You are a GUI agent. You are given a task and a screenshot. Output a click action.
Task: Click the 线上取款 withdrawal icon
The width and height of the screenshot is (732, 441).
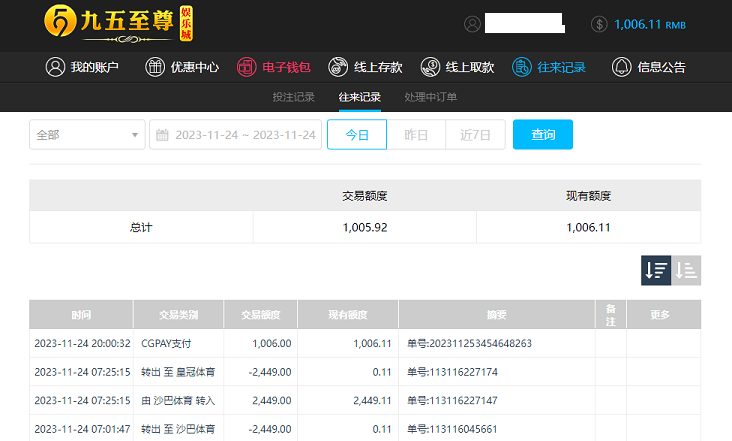tap(430, 67)
